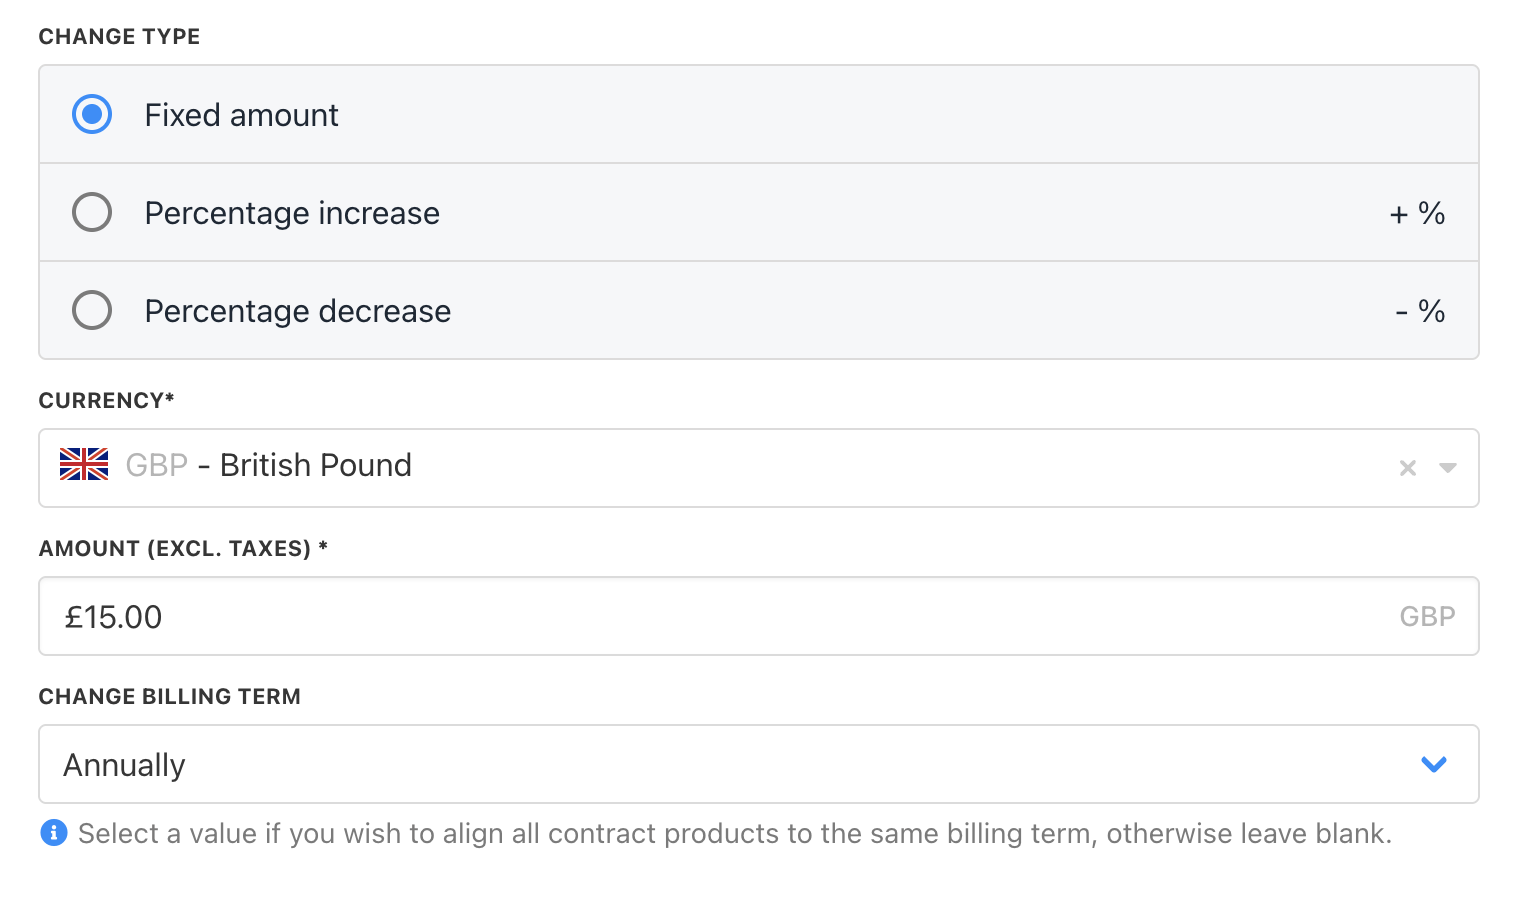Click the Percentage increase label text

[x=292, y=213]
